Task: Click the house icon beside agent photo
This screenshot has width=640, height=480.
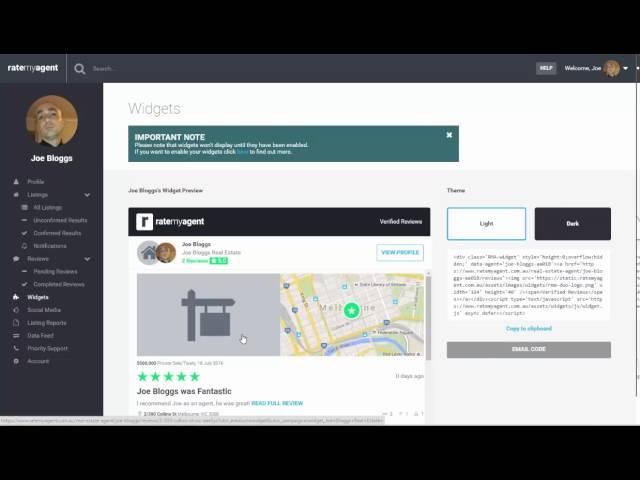Action: tap(148, 253)
